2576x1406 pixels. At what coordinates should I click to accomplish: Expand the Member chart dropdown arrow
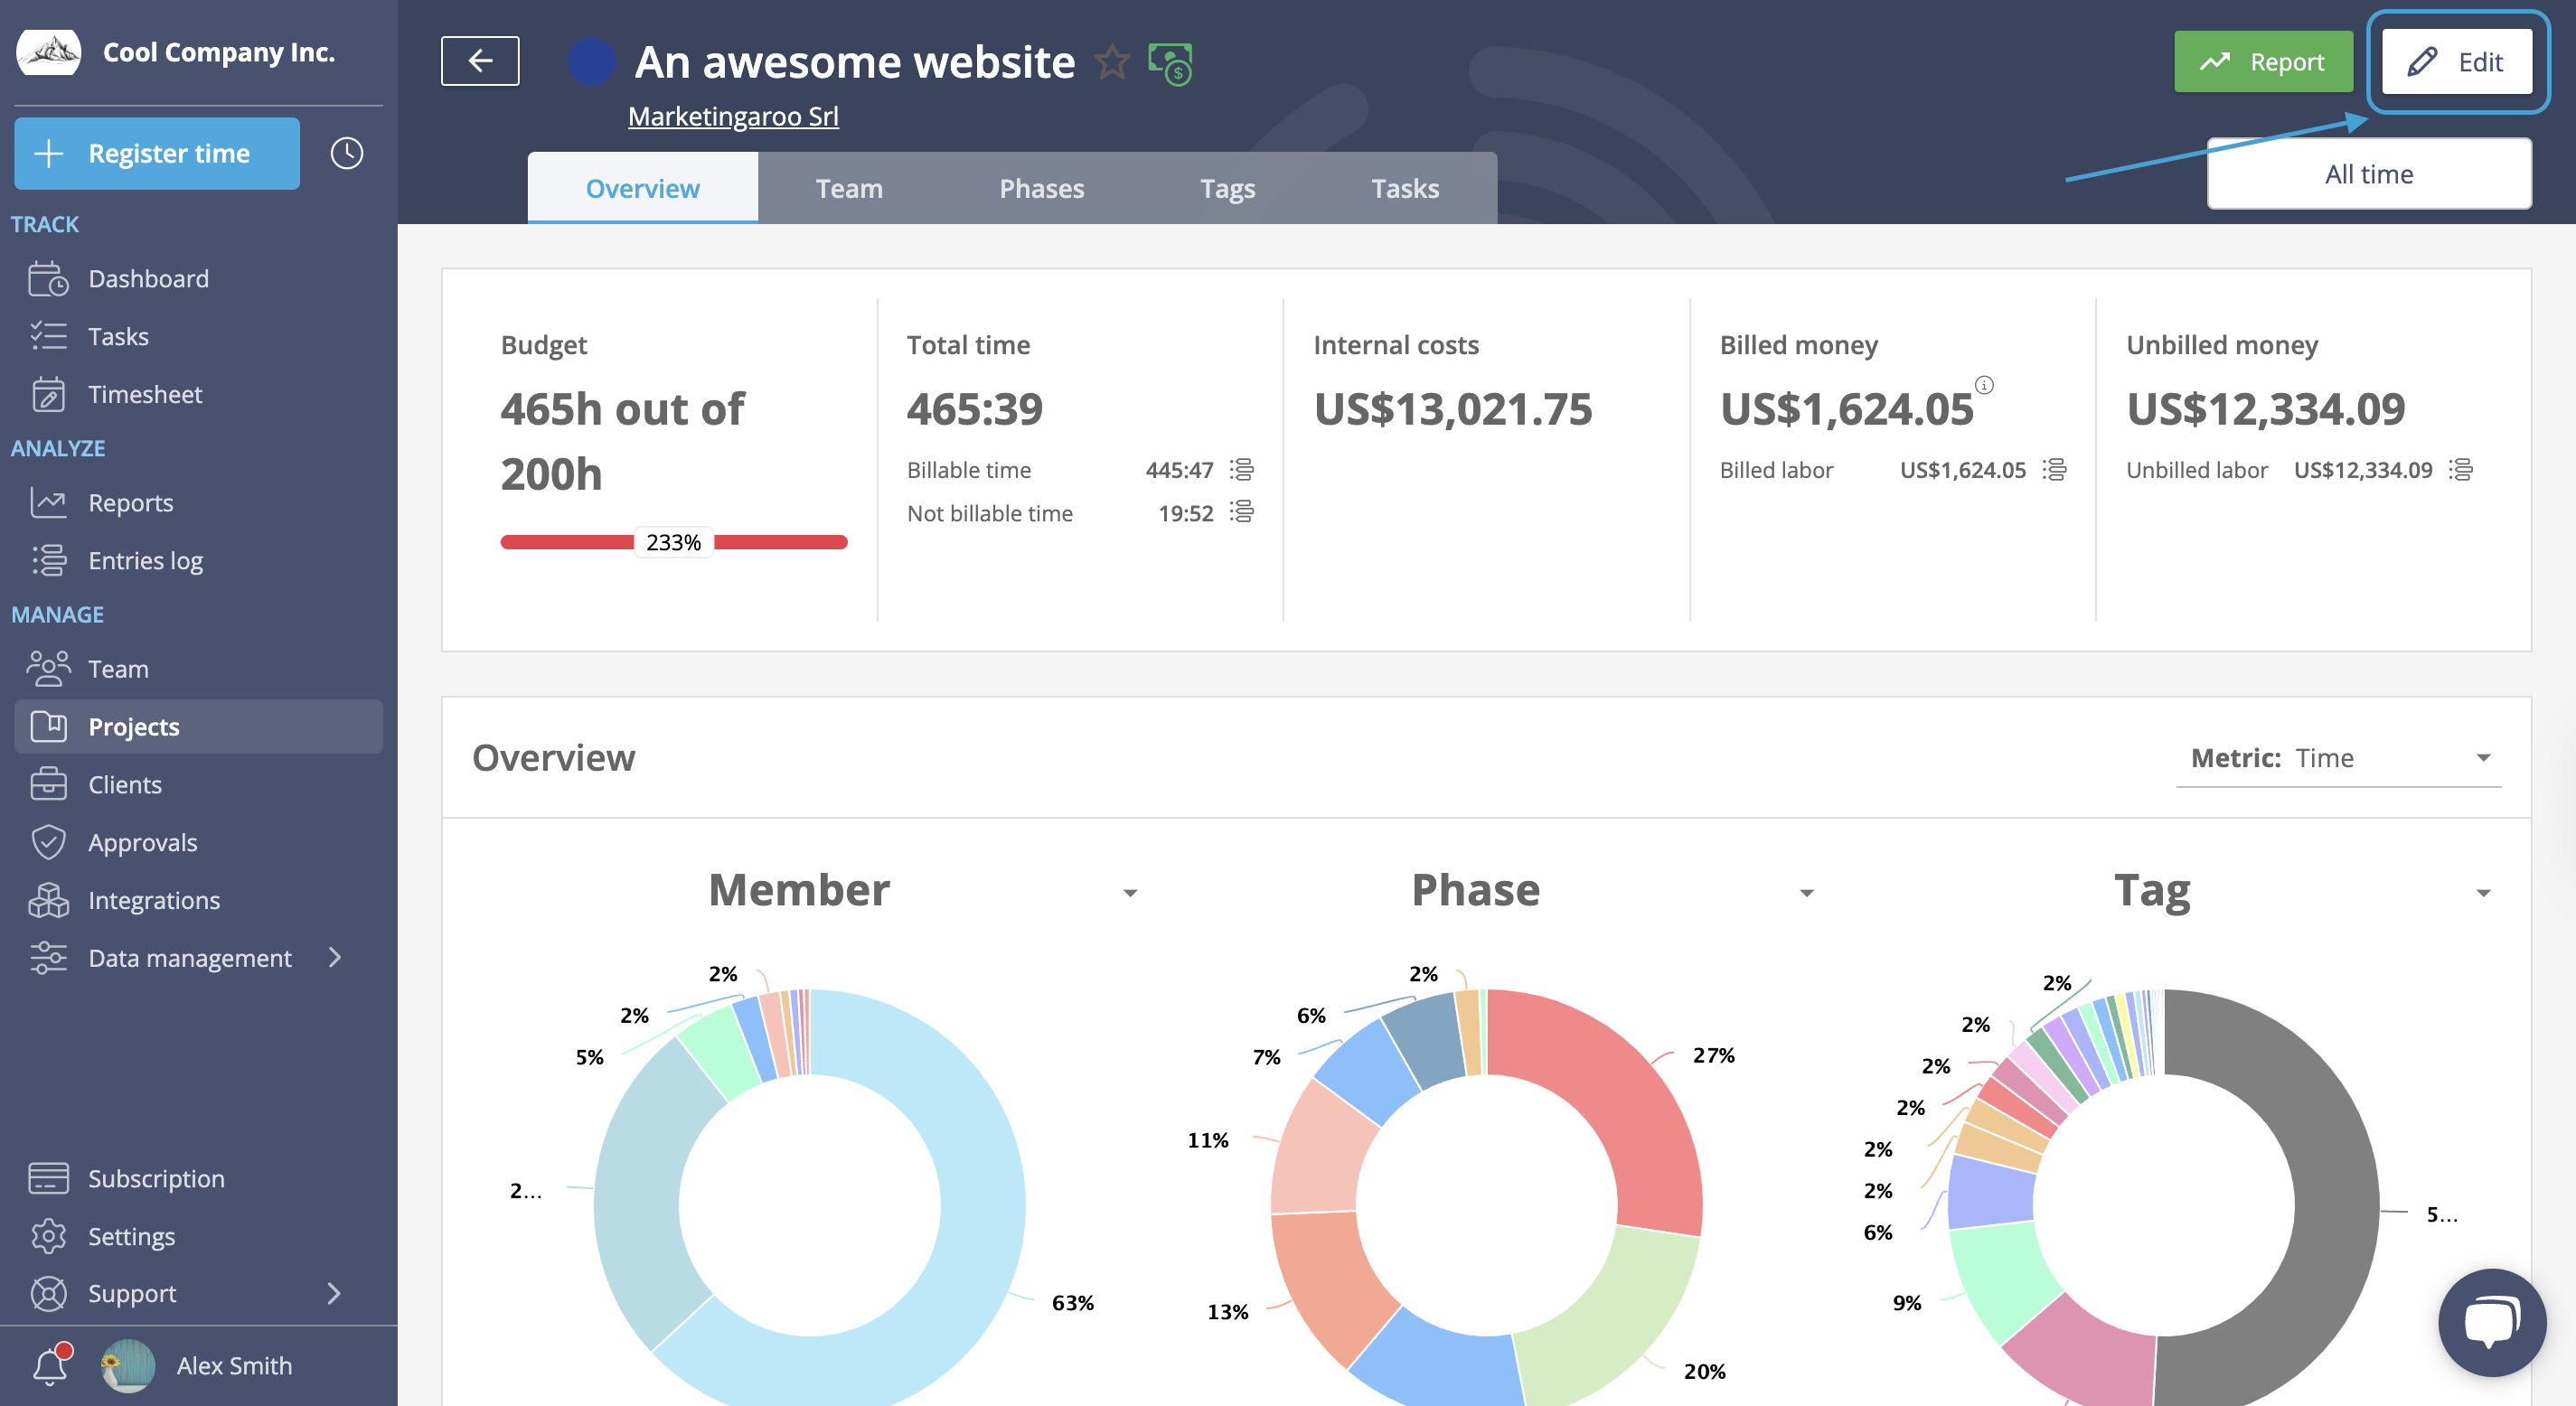[x=1130, y=893]
